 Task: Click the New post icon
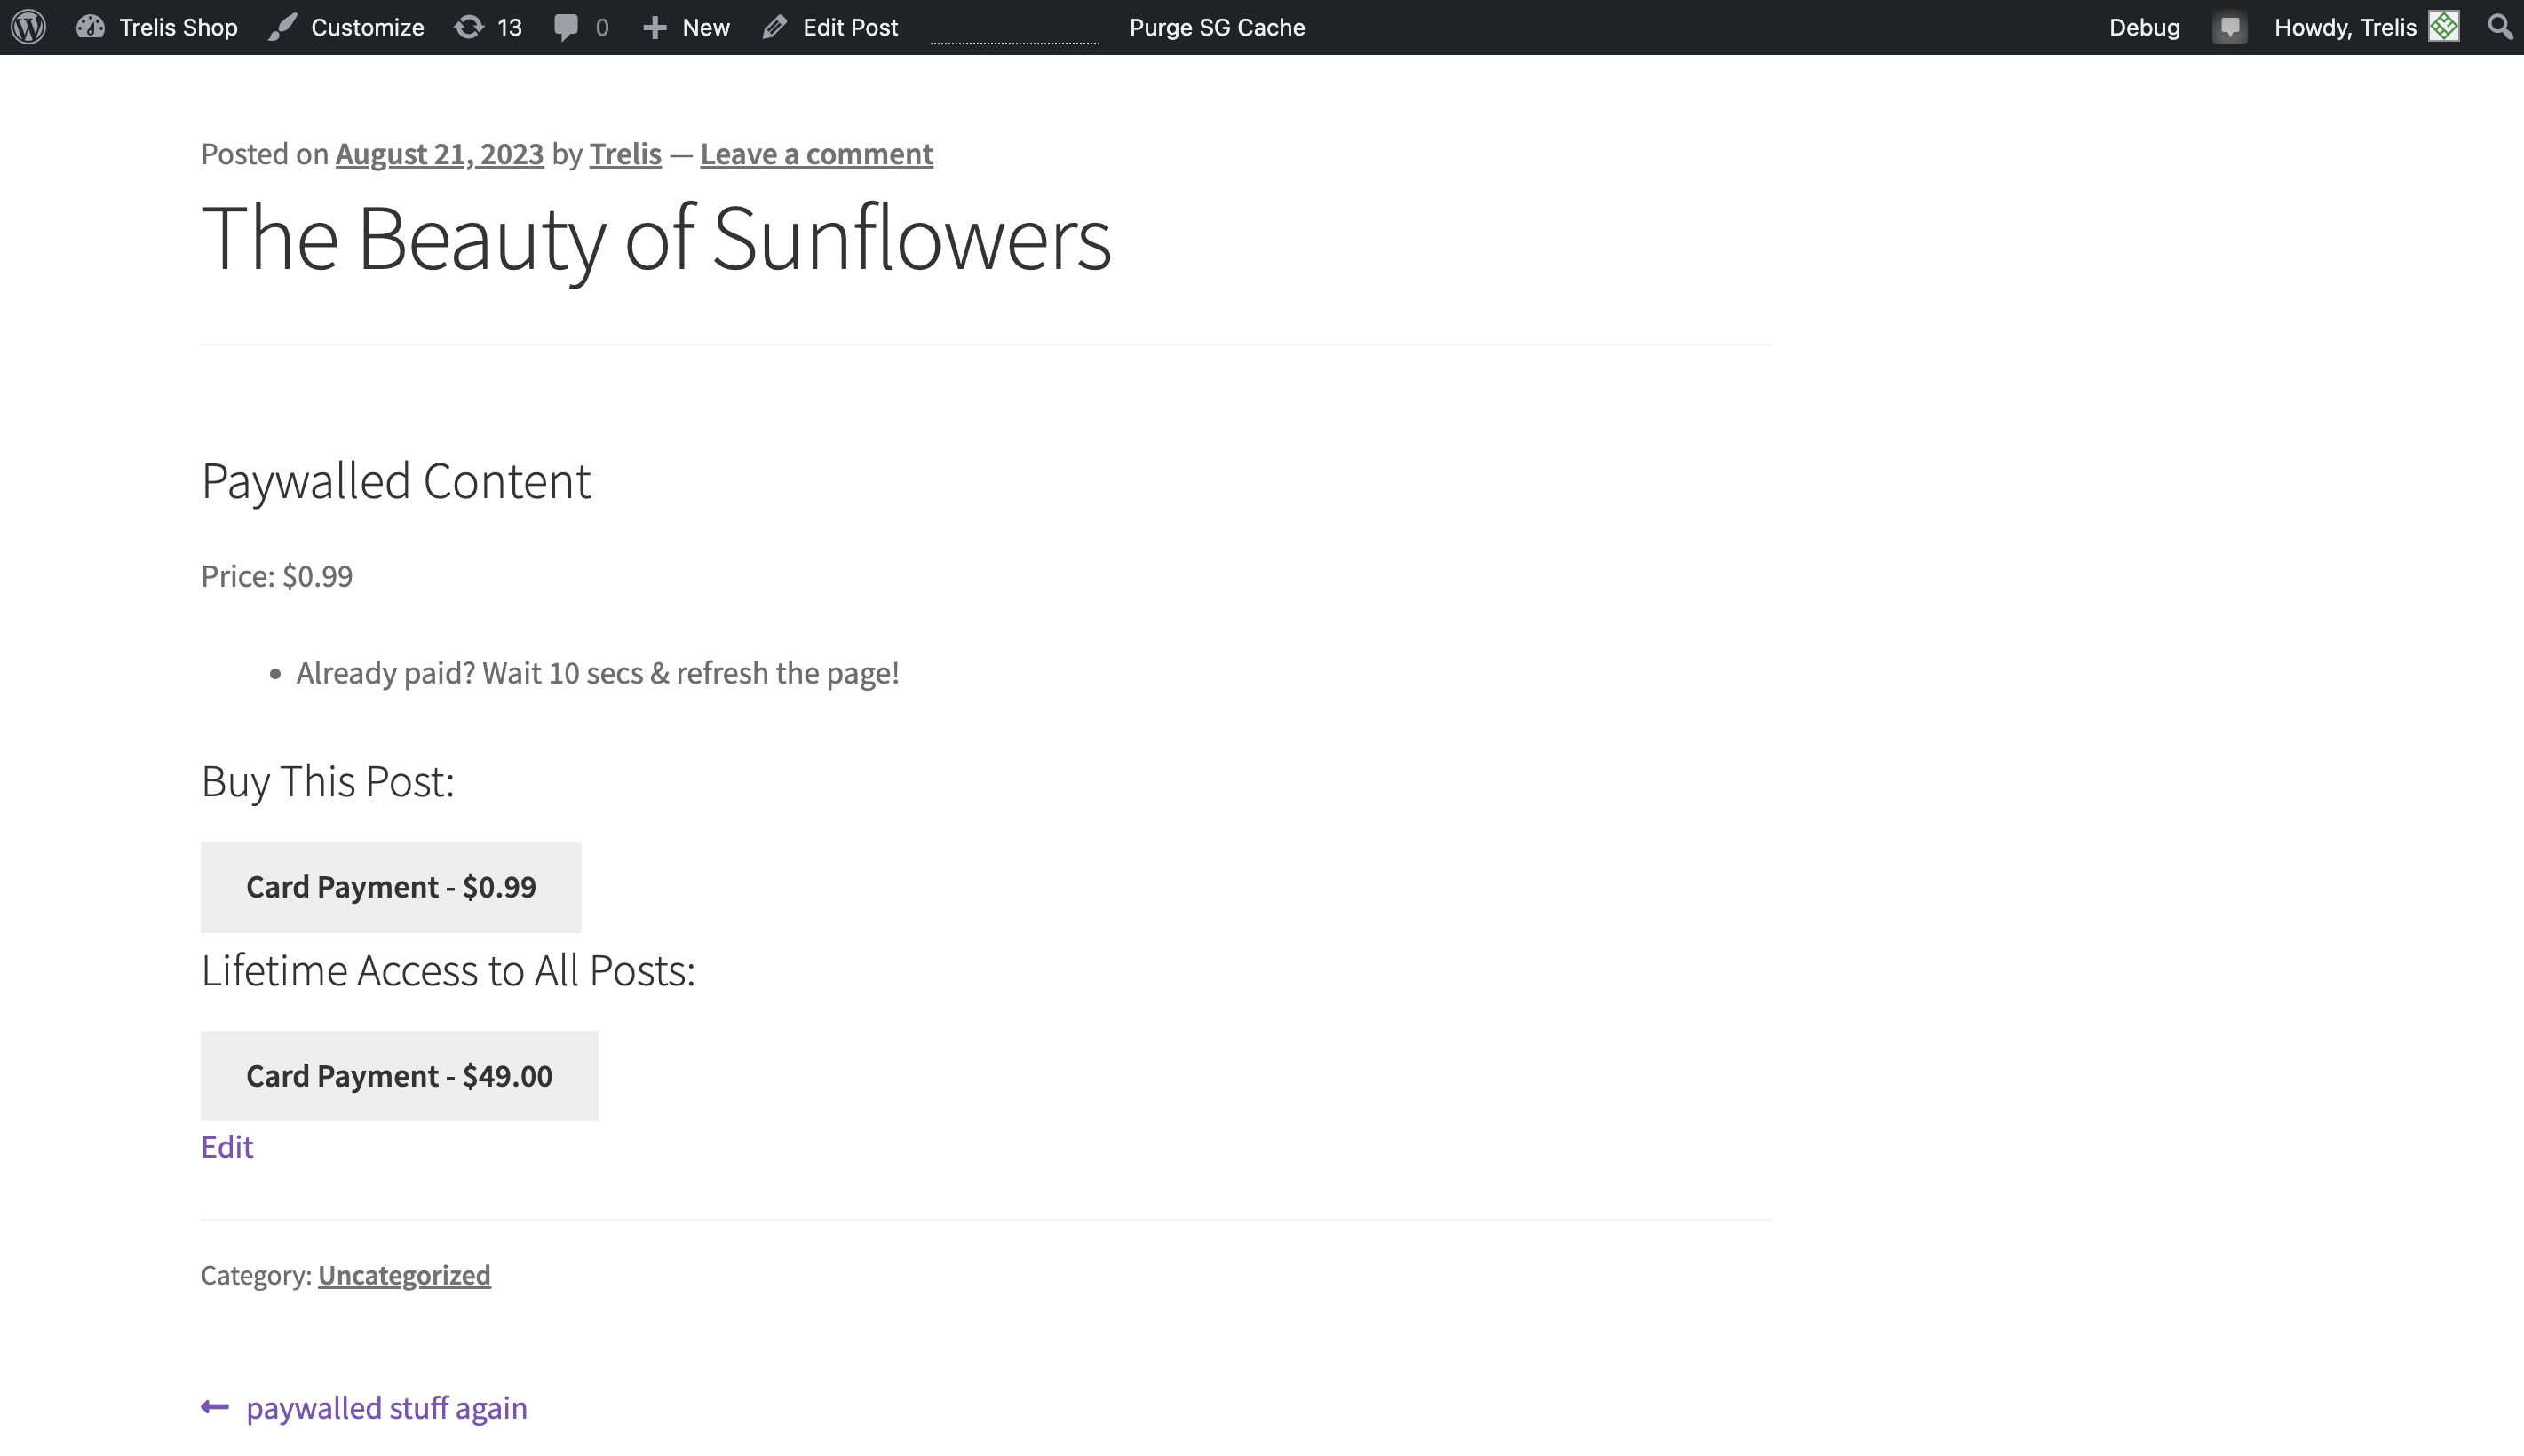(655, 26)
